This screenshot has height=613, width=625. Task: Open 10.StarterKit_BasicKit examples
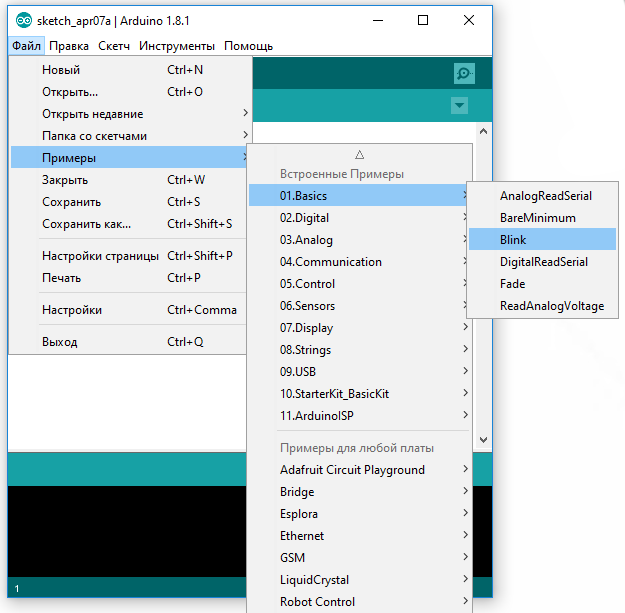[359, 393]
